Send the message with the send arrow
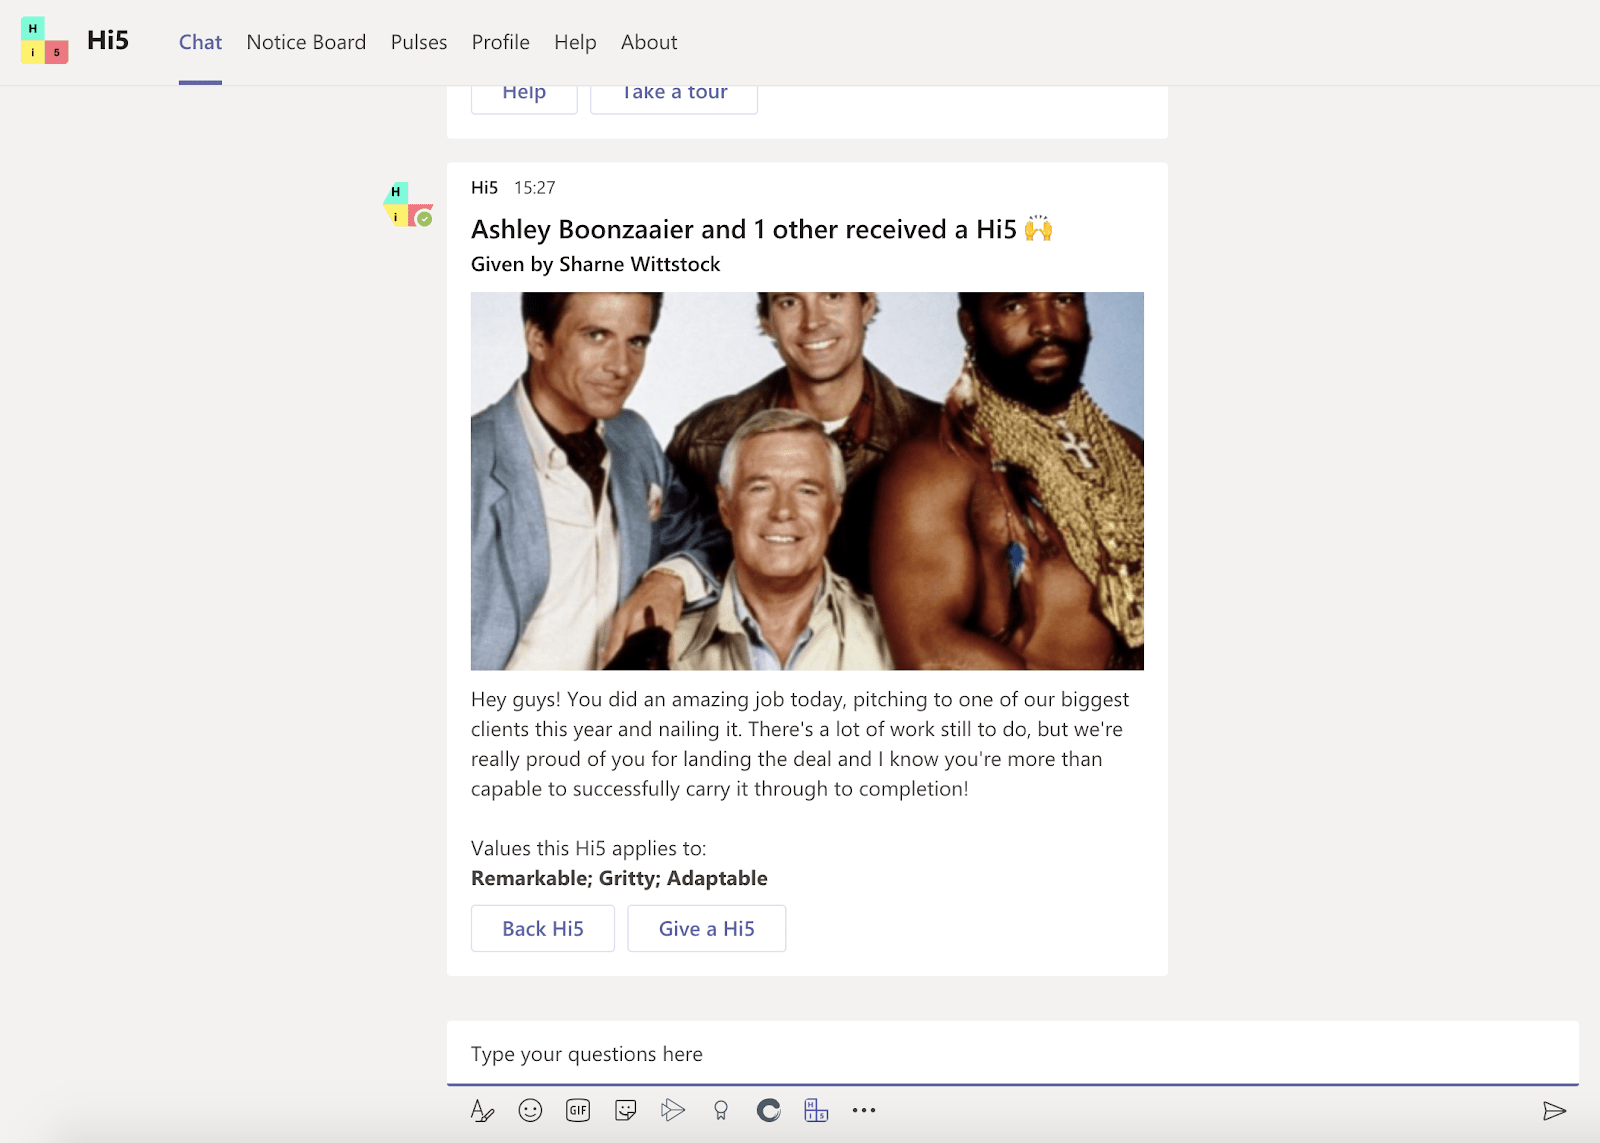 coord(1554,1111)
